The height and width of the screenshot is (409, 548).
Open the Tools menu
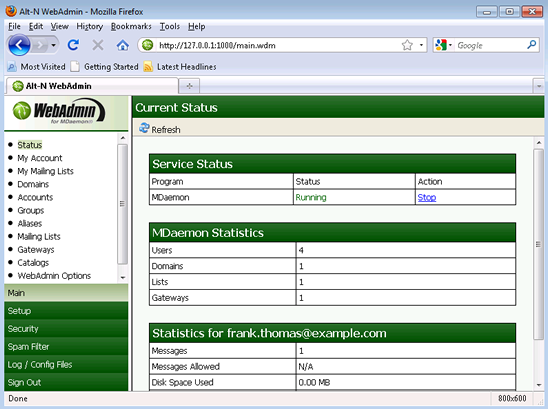pyautogui.click(x=170, y=26)
